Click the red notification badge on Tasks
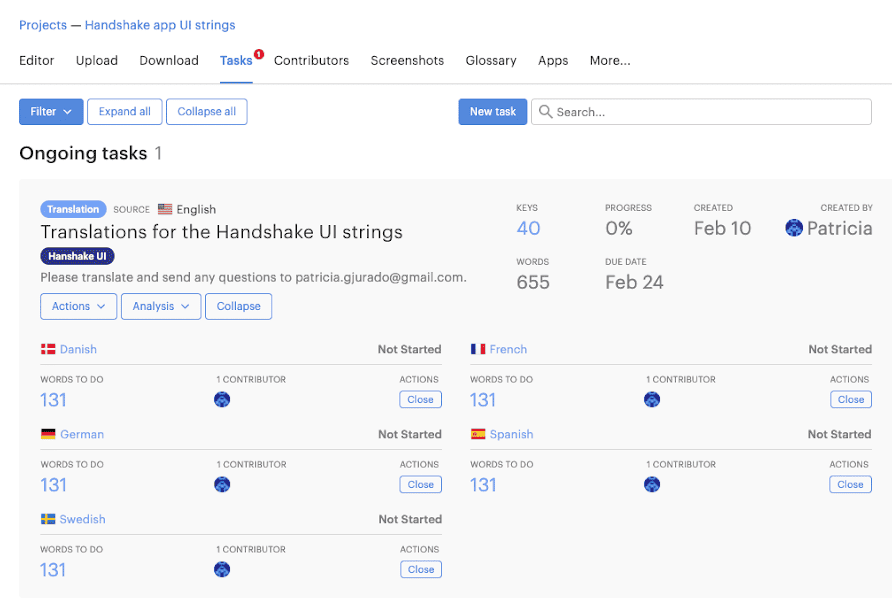This screenshot has width=892, height=598. coord(259,54)
